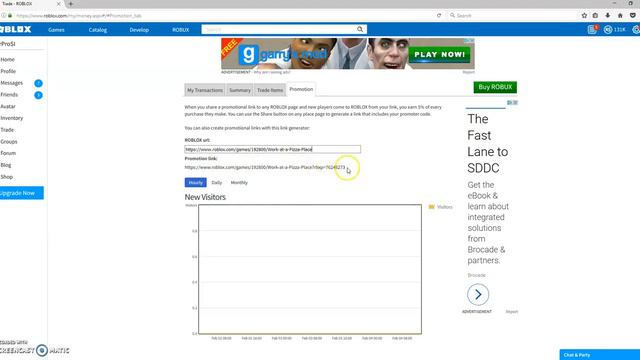Click the magnifier search icon in ROBLOX bar

click(x=360, y=29)
